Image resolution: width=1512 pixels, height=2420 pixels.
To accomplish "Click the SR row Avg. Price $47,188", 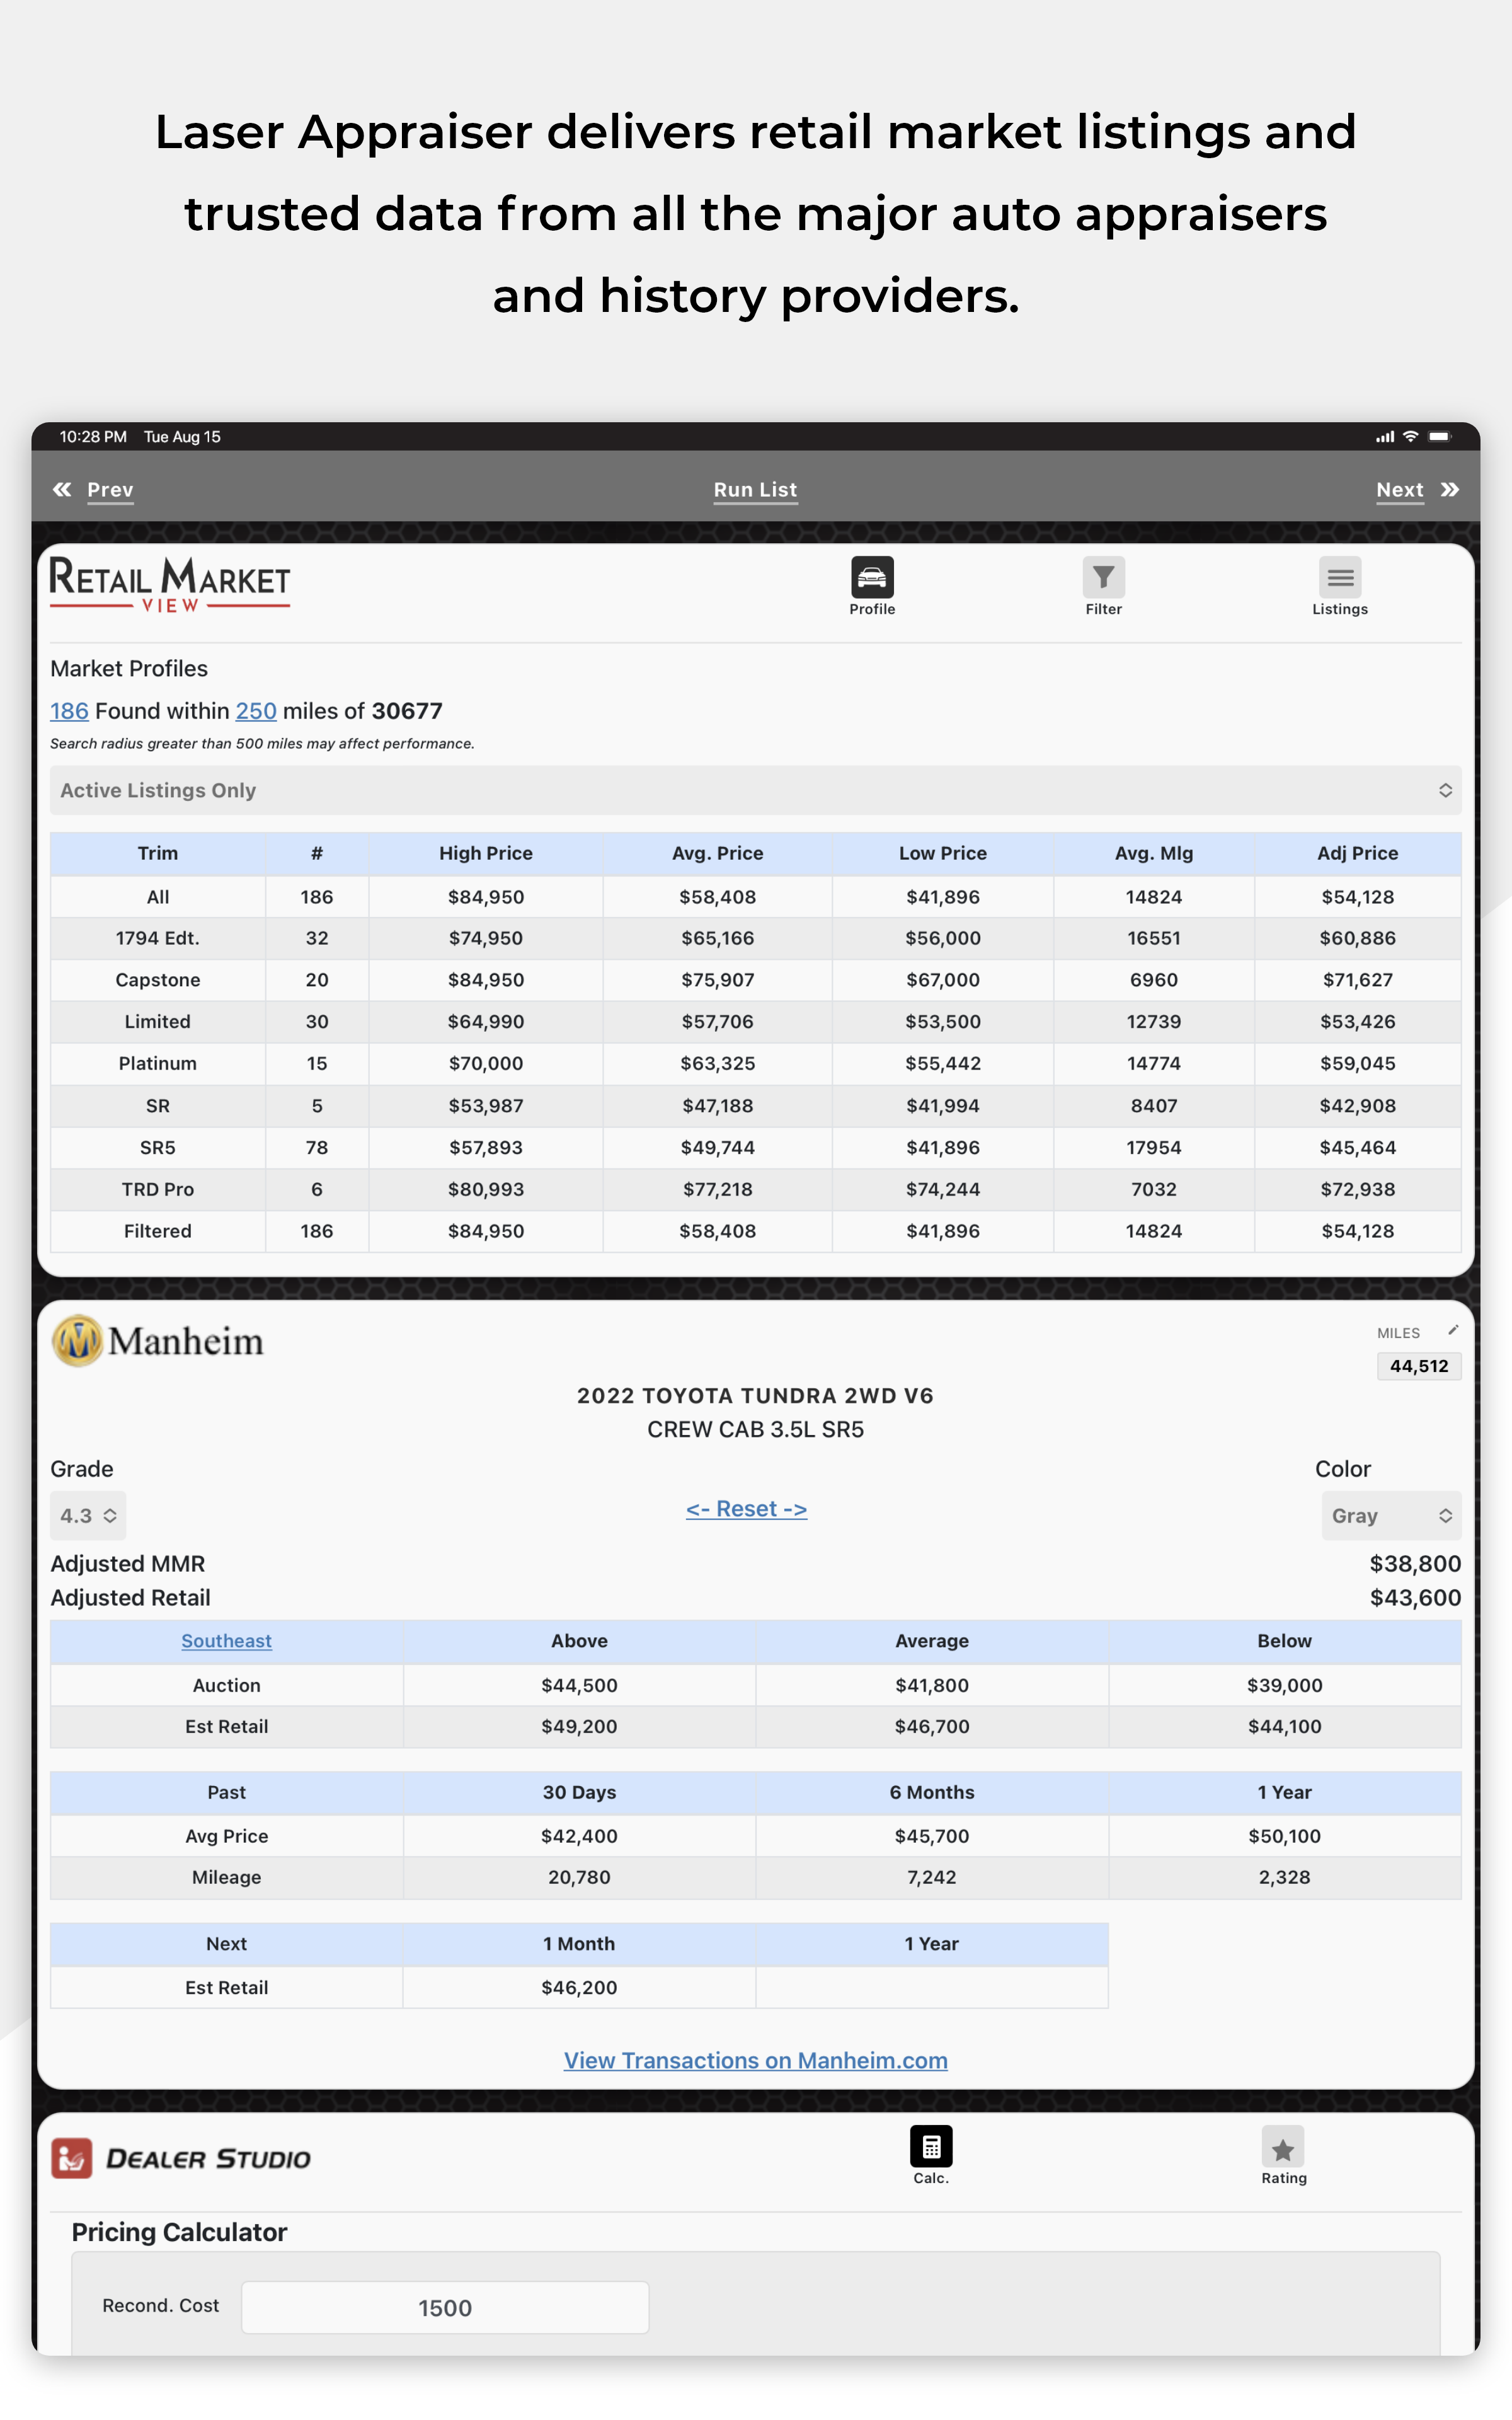I will [717, 1106].
